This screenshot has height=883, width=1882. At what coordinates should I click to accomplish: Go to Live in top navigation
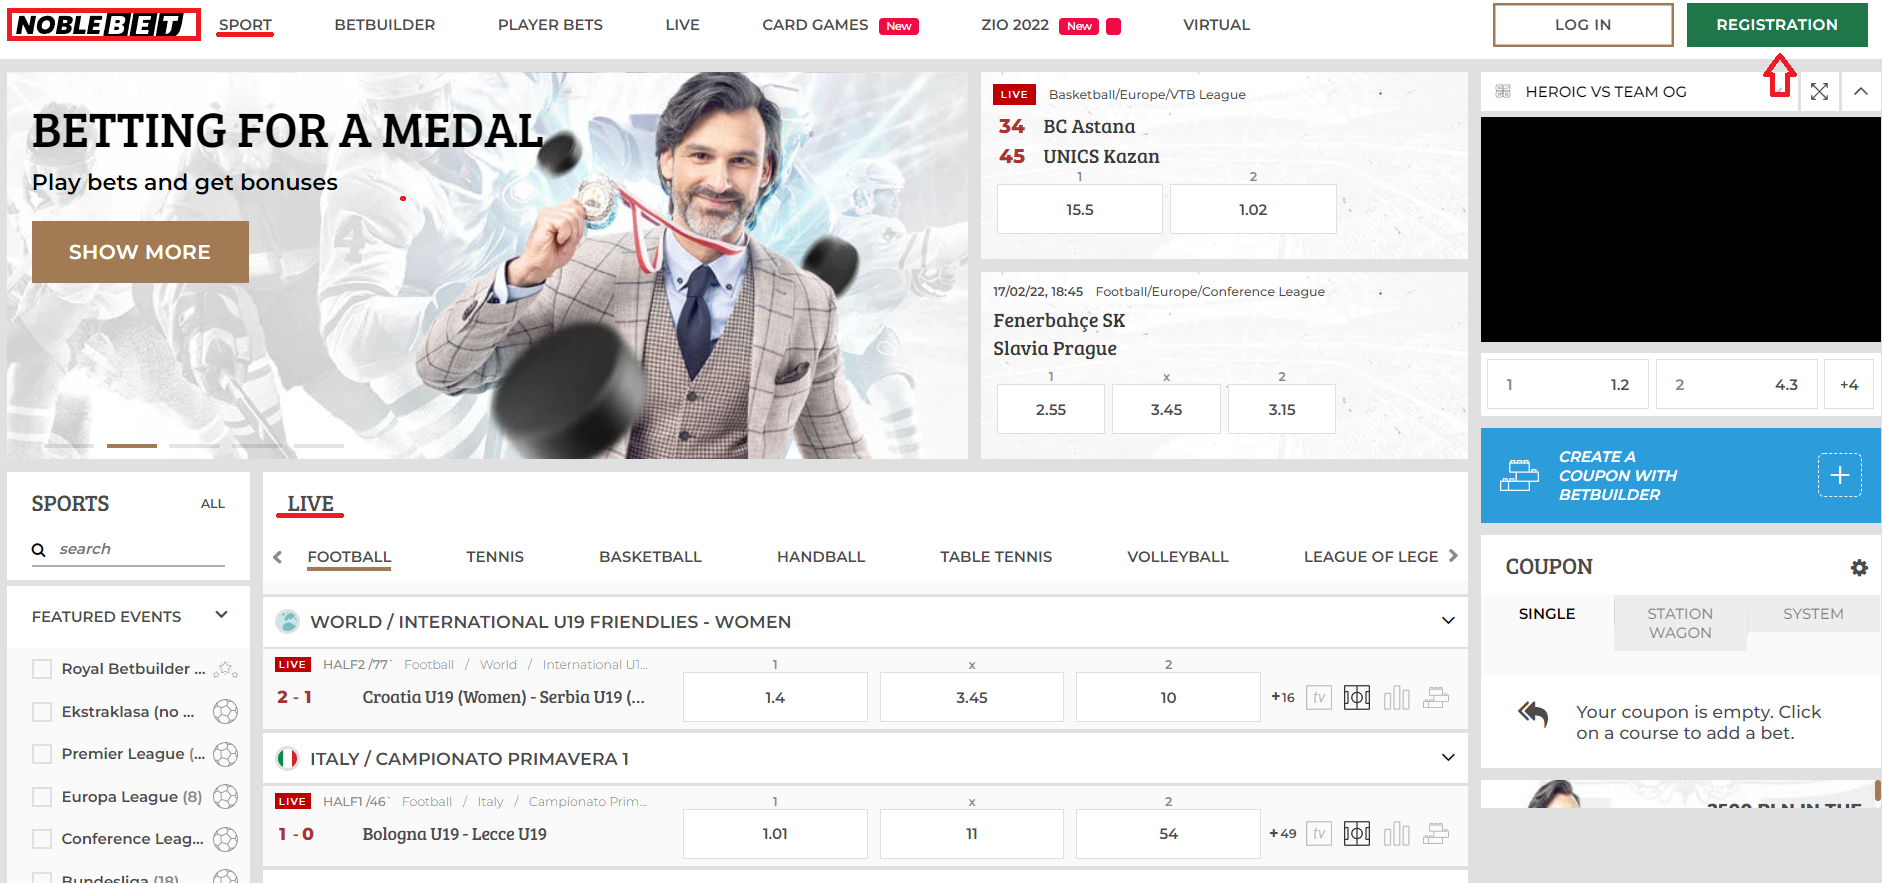pyautogui.click(x=683, y=25)
